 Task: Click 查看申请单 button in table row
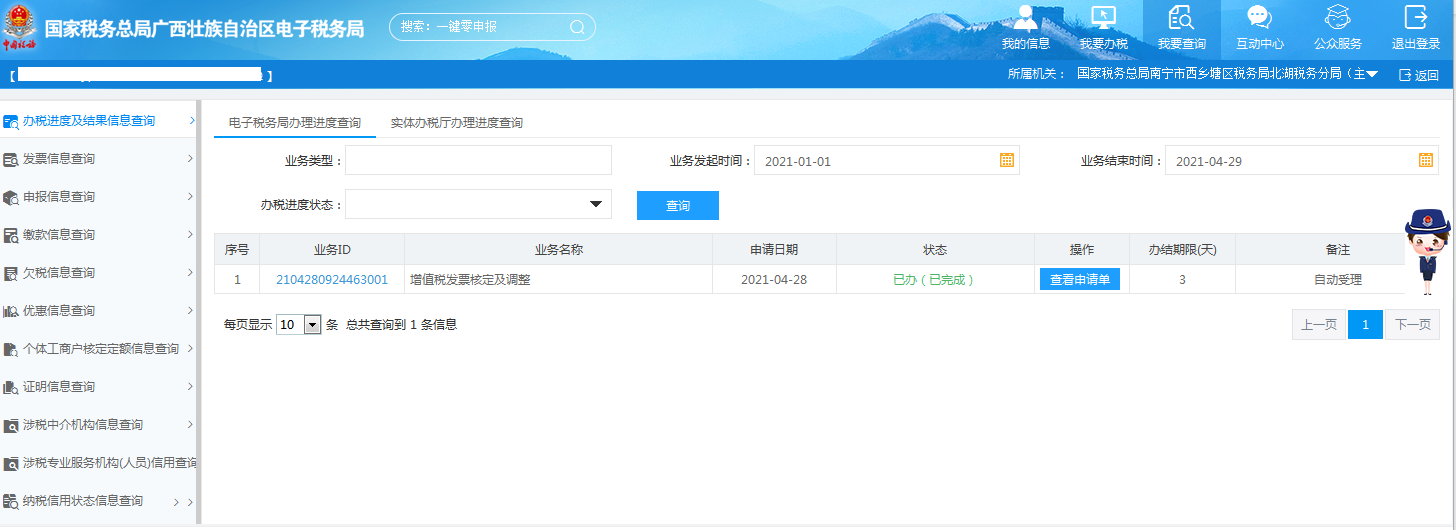pos(1079,280)
